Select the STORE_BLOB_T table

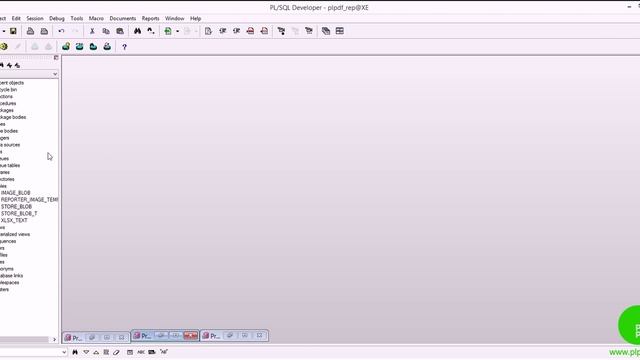pyautogui.click(x=19, y=213)
